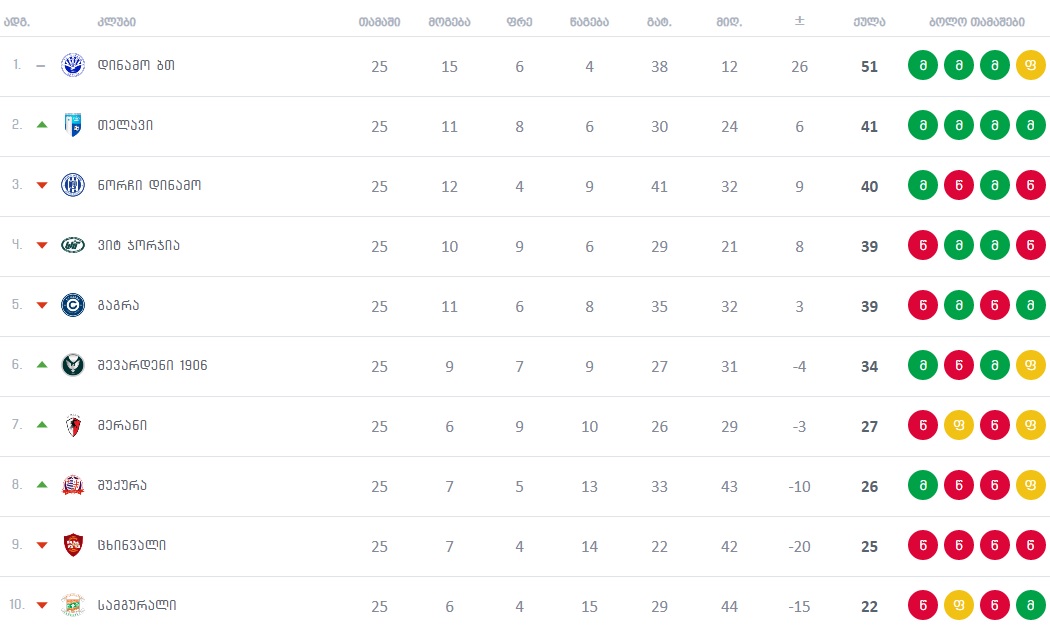Open the თელავი team name link

point(125,125)
